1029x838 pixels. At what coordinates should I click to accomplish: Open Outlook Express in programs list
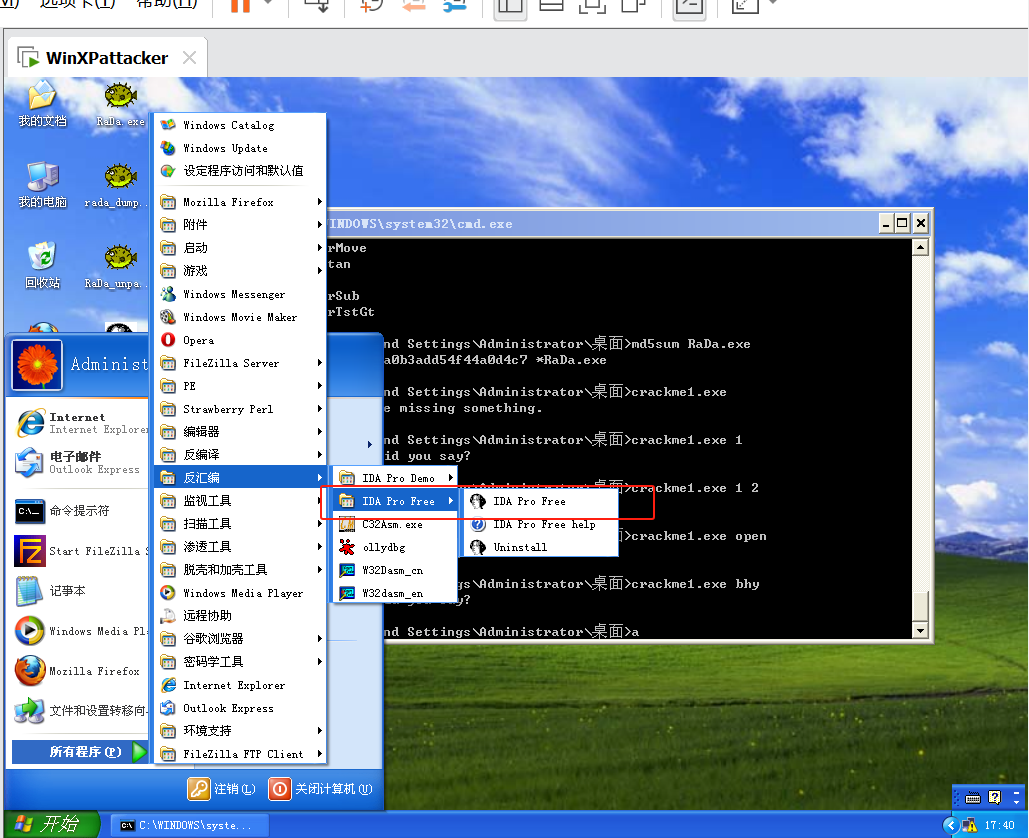tap(240, 708)
